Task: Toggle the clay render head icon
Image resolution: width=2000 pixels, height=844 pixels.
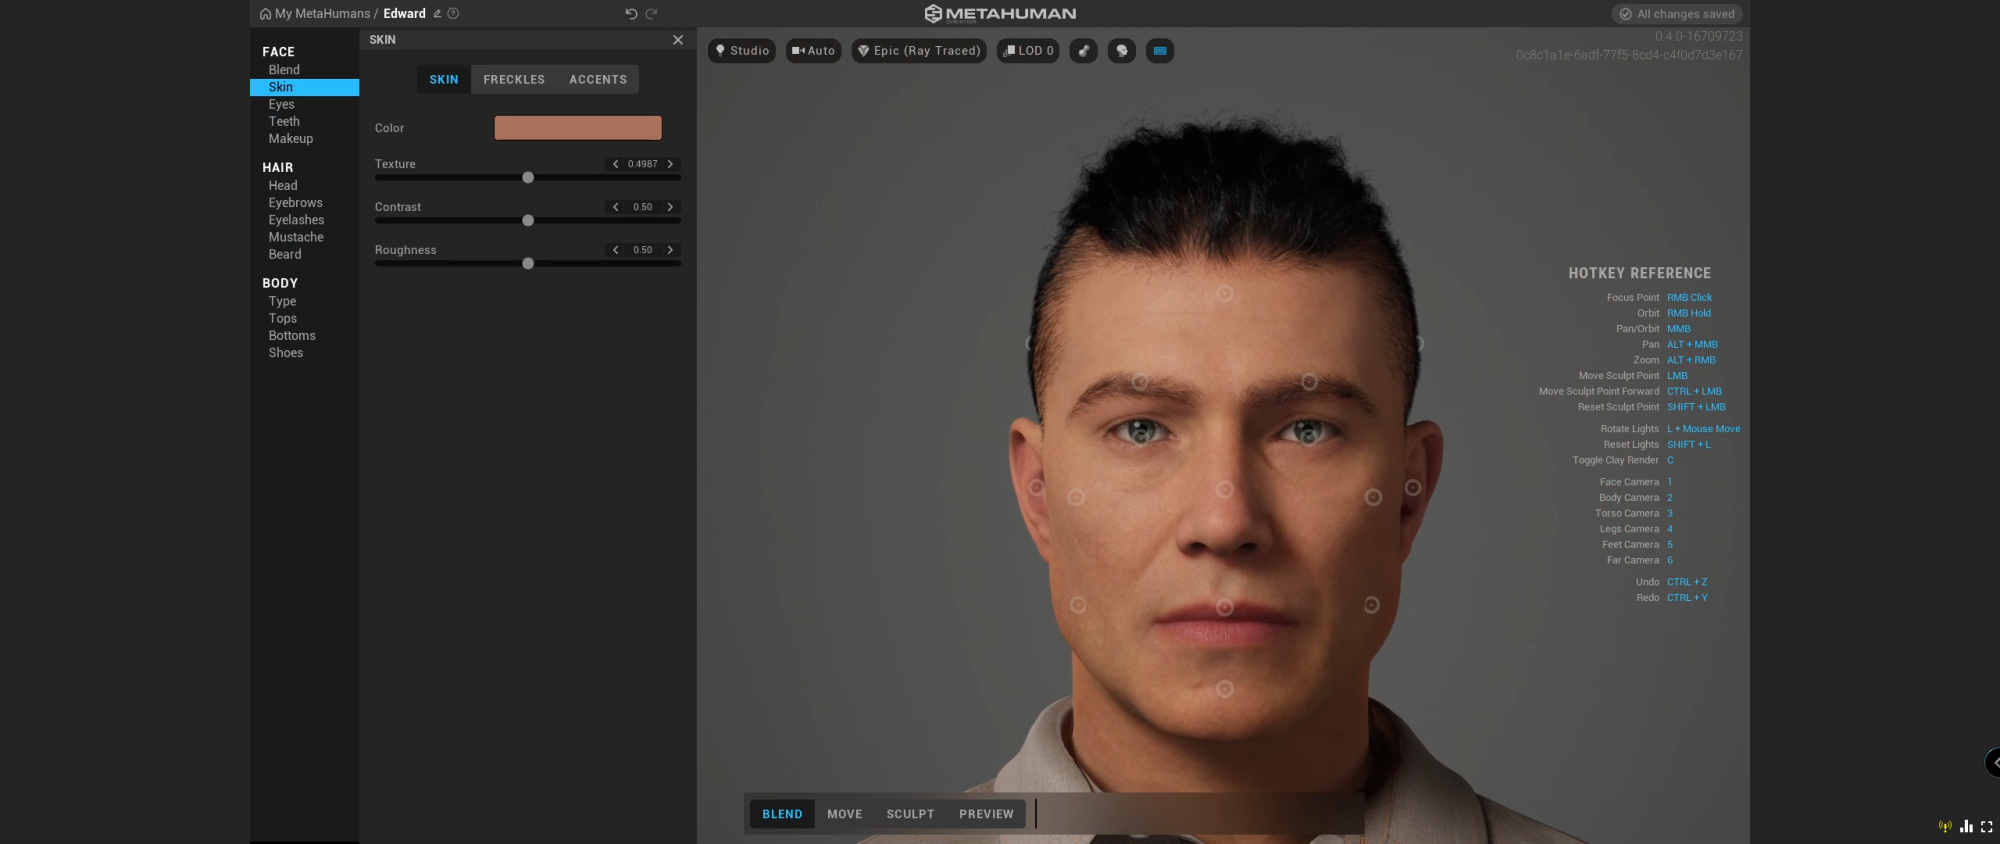Action: [x=1122, y=51]
